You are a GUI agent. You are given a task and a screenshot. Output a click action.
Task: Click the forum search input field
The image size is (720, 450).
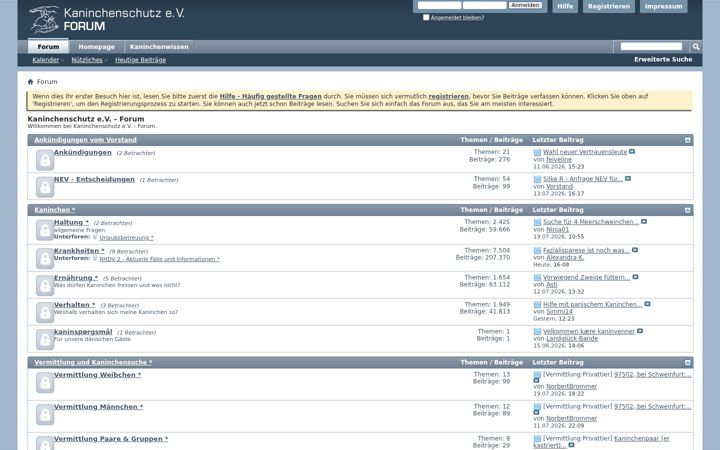click(651, 46)
